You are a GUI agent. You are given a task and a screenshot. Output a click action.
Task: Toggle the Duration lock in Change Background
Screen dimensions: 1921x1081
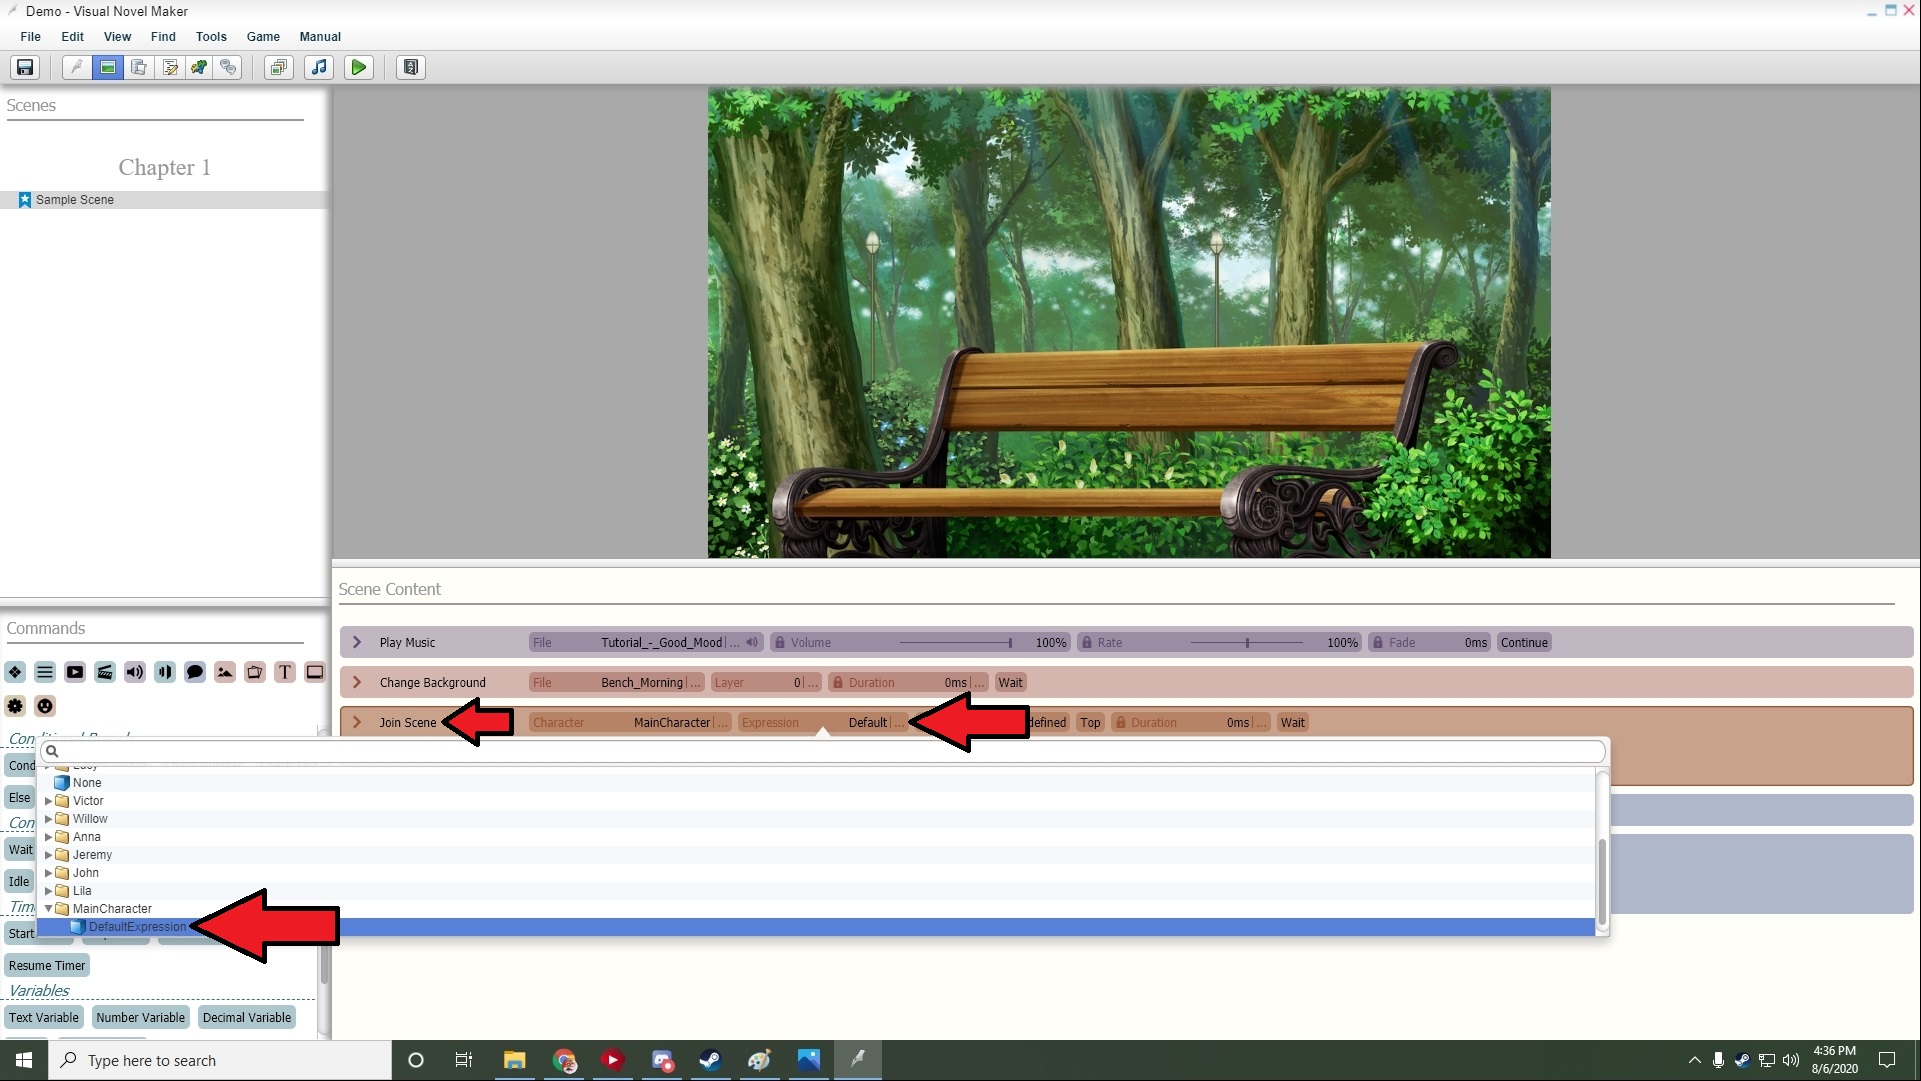point(838,683)
